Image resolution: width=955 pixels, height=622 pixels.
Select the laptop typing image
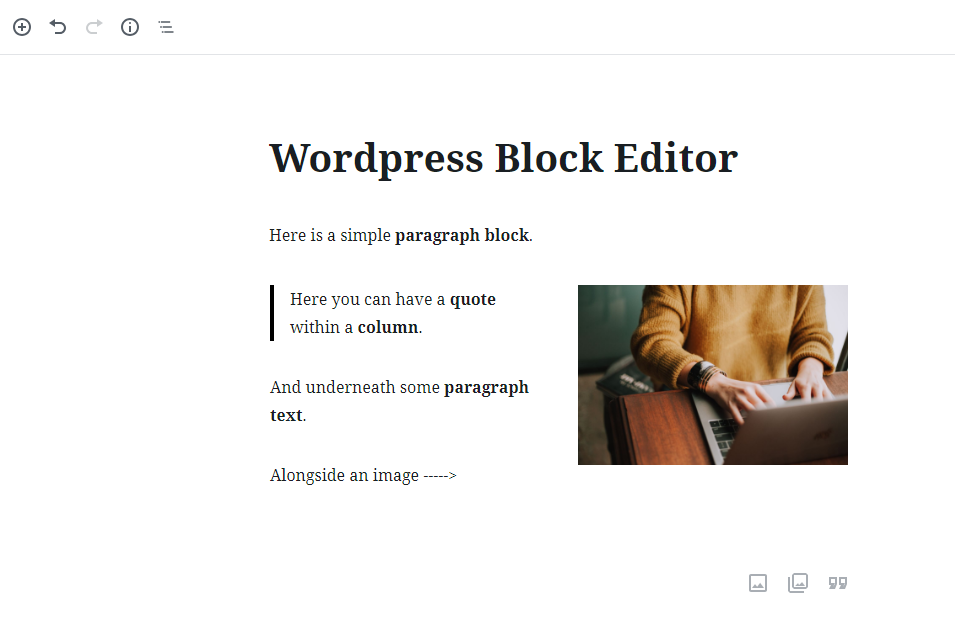(x=713, y=375)
